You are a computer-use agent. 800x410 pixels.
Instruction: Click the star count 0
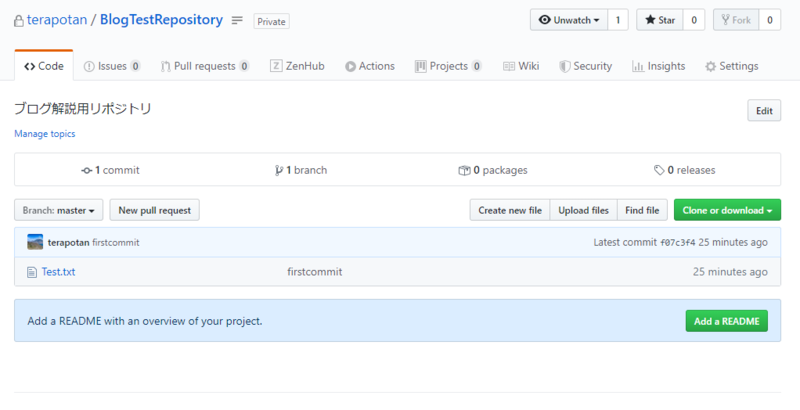[694, 20]
